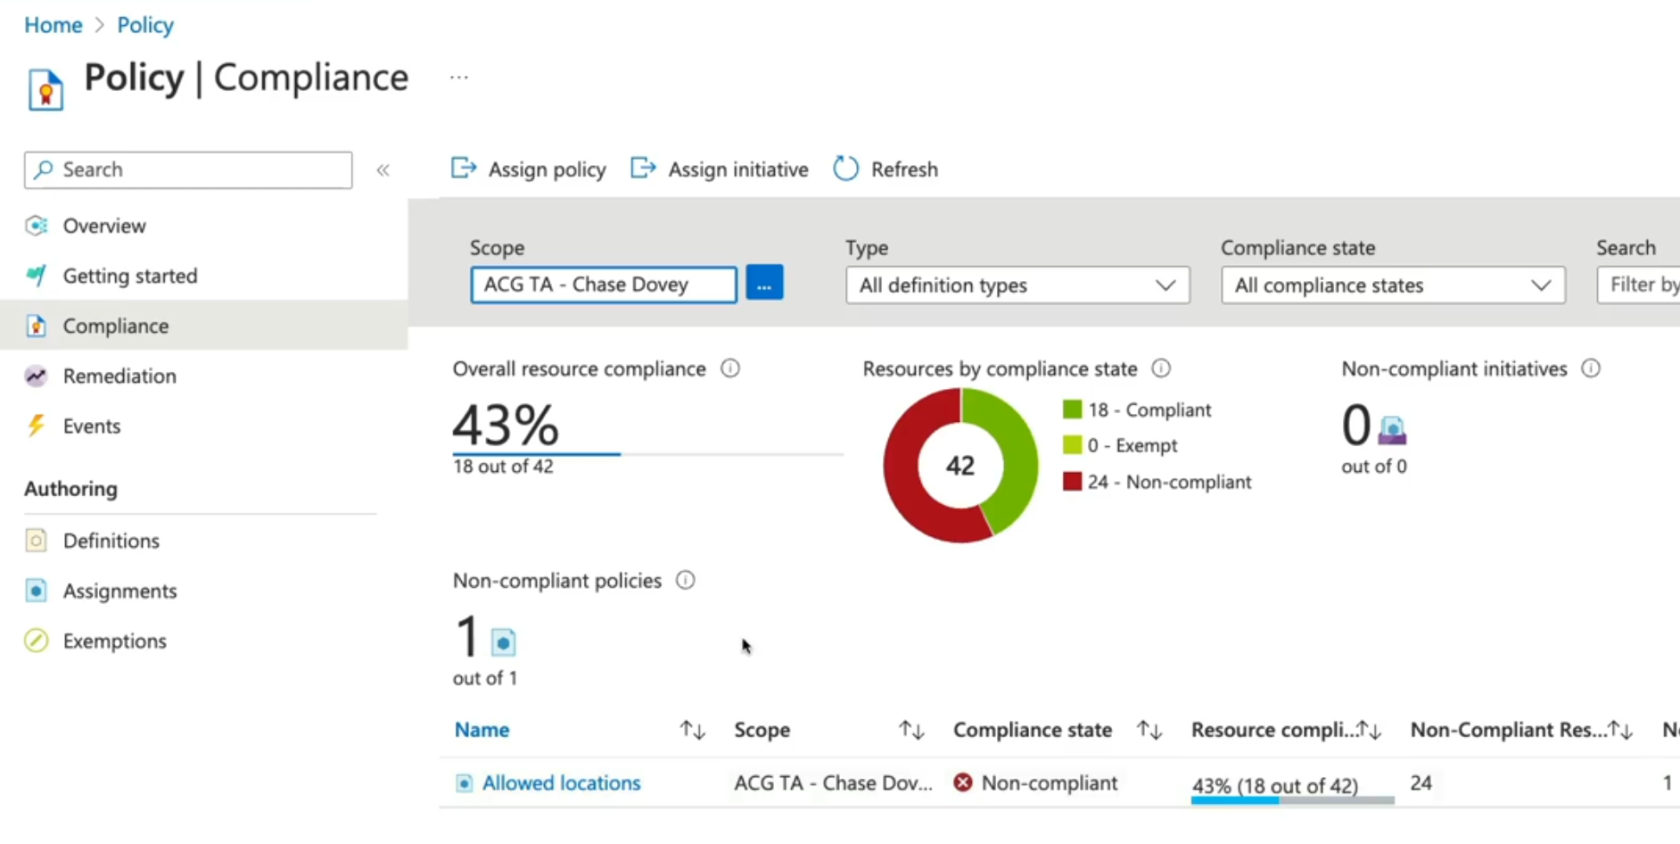Open the more options ellipsis near title

click(x=459, y=78)
